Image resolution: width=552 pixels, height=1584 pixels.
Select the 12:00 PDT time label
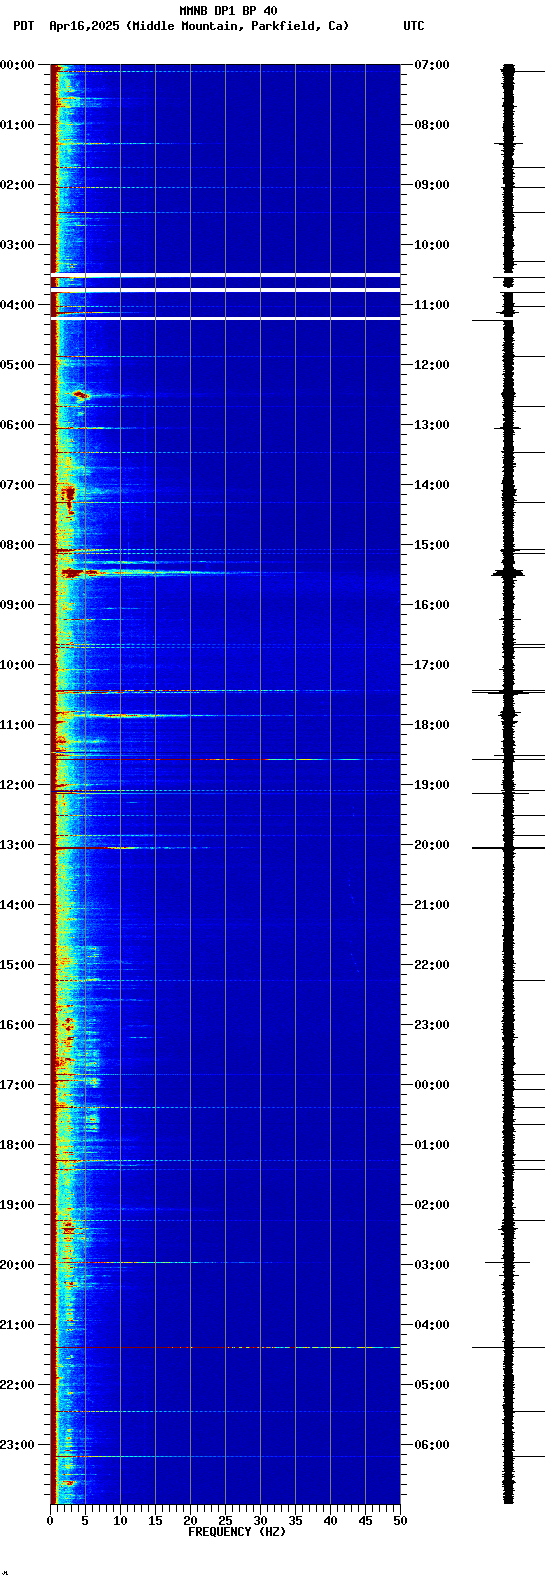coord(17,785)
